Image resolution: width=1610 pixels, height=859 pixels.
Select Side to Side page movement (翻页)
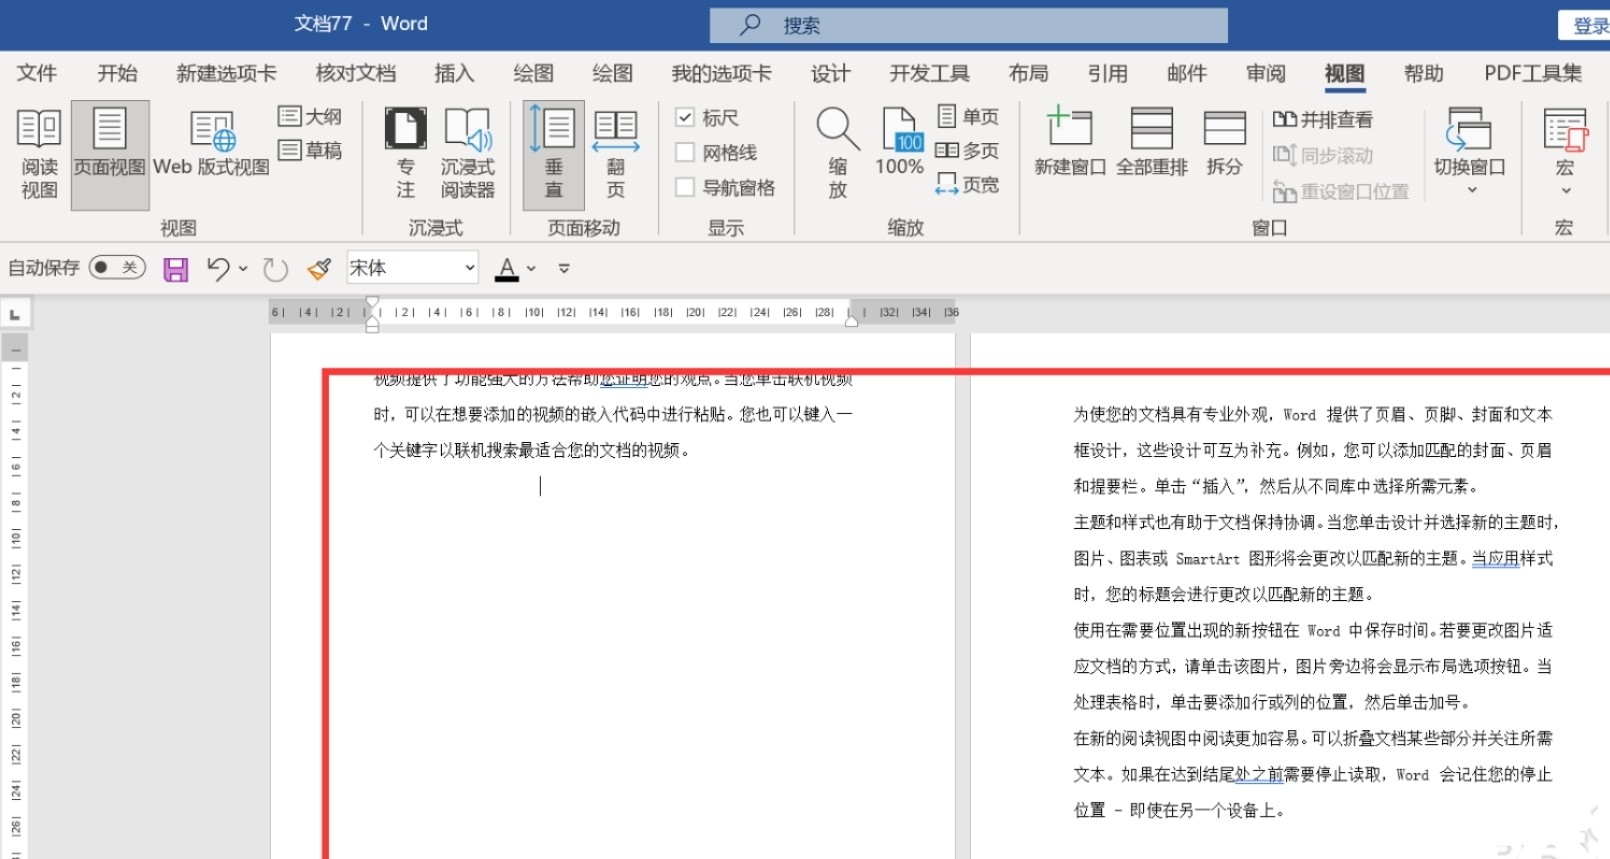tap(616, 155)
